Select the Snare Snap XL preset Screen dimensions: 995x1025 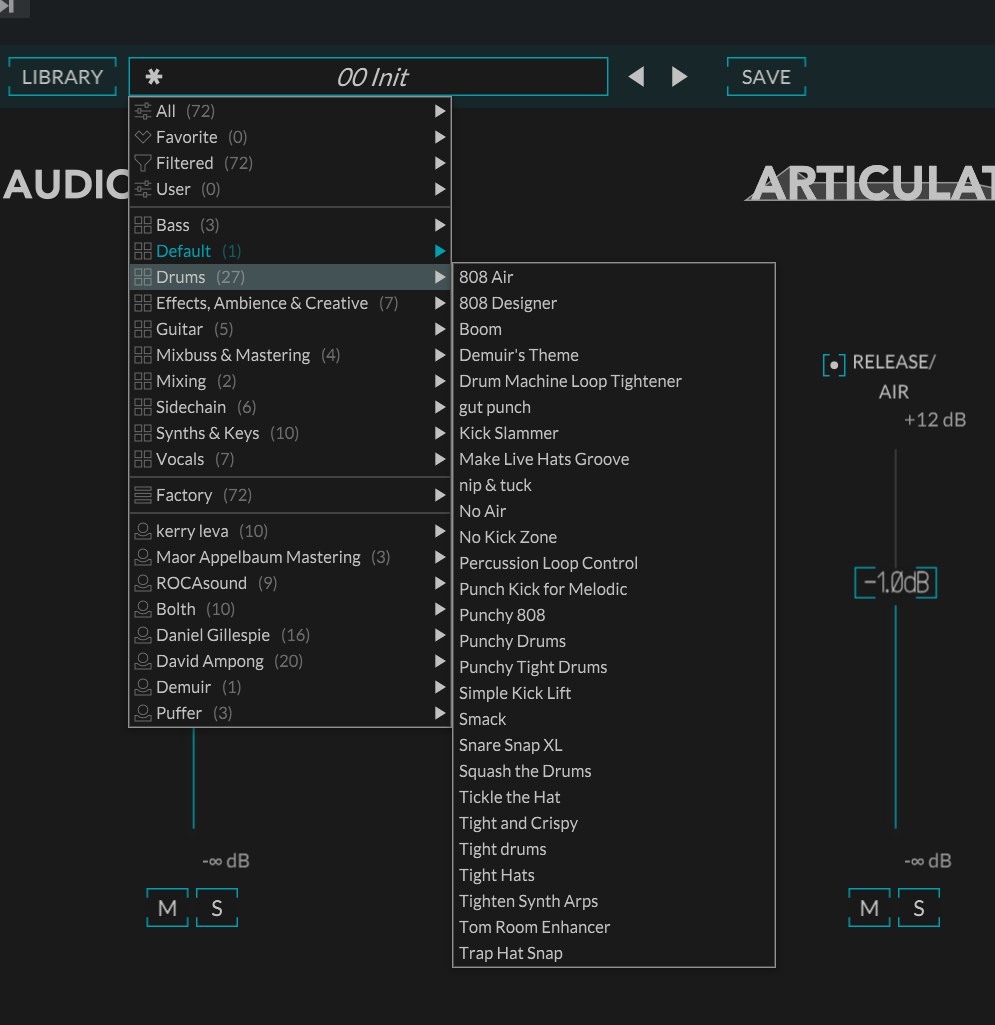click(510, 745)
